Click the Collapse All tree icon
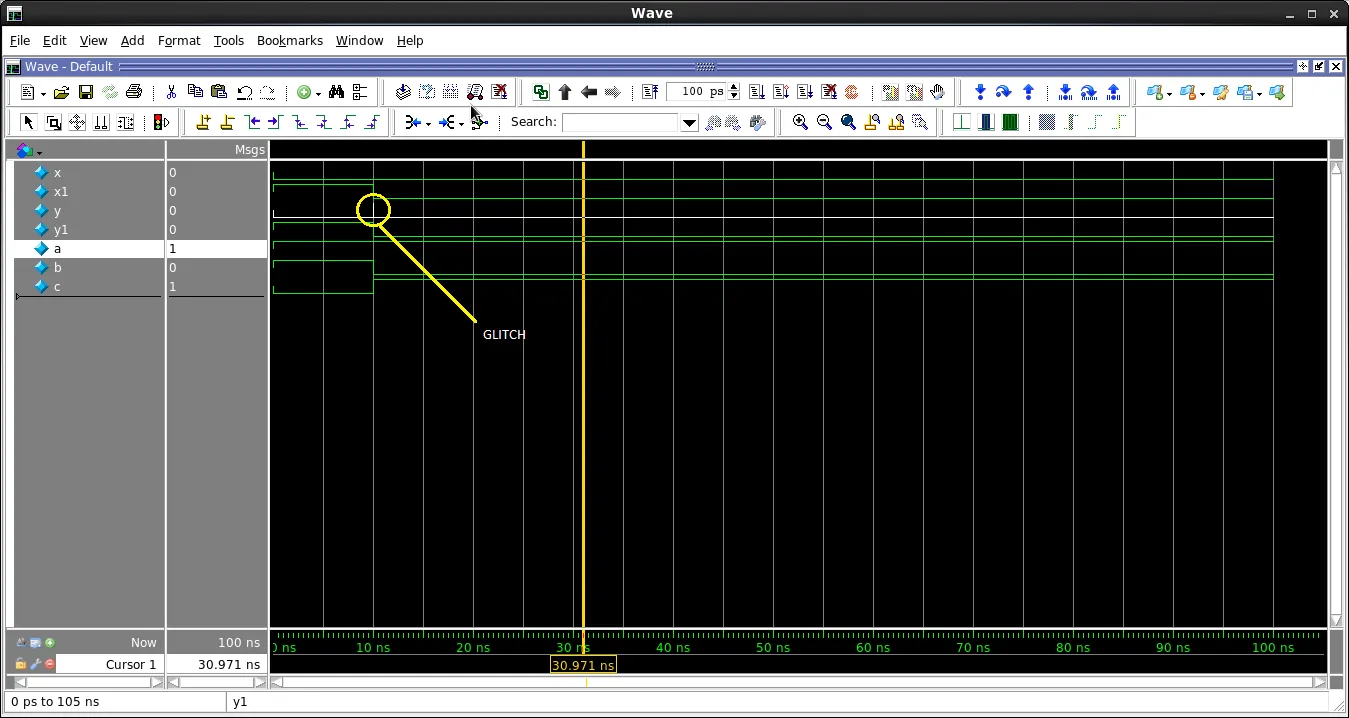The width and height of the screenshot is (1349, 718). tap(360, 92)
